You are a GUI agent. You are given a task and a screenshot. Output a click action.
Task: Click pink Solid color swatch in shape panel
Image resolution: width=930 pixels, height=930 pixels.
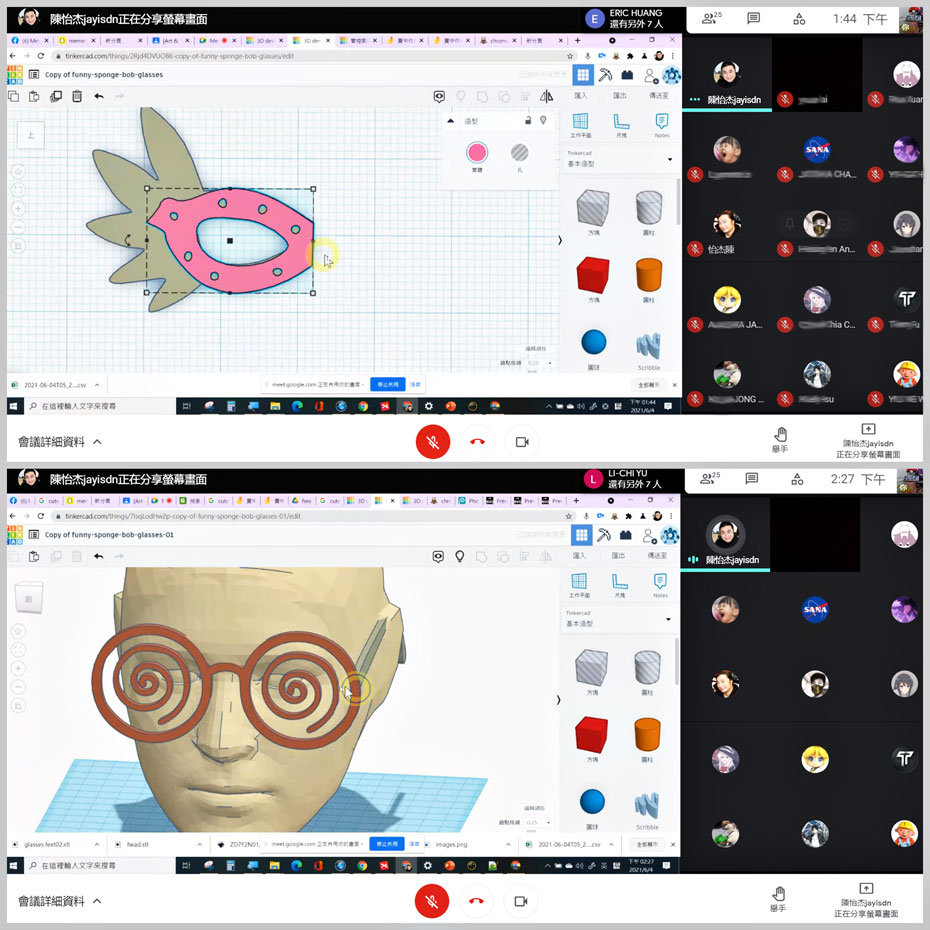coord(477,153)
